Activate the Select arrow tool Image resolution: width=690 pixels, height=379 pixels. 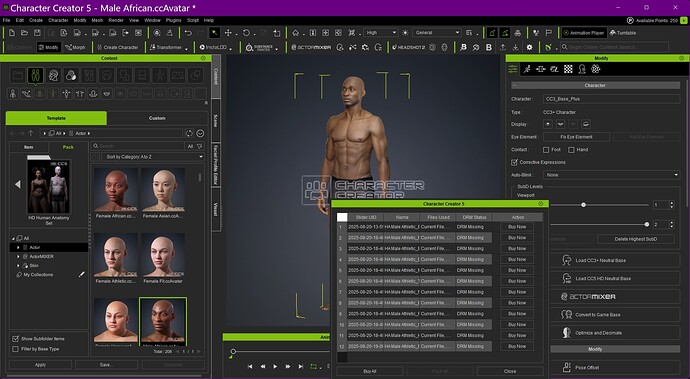click(x=214, y=33)
